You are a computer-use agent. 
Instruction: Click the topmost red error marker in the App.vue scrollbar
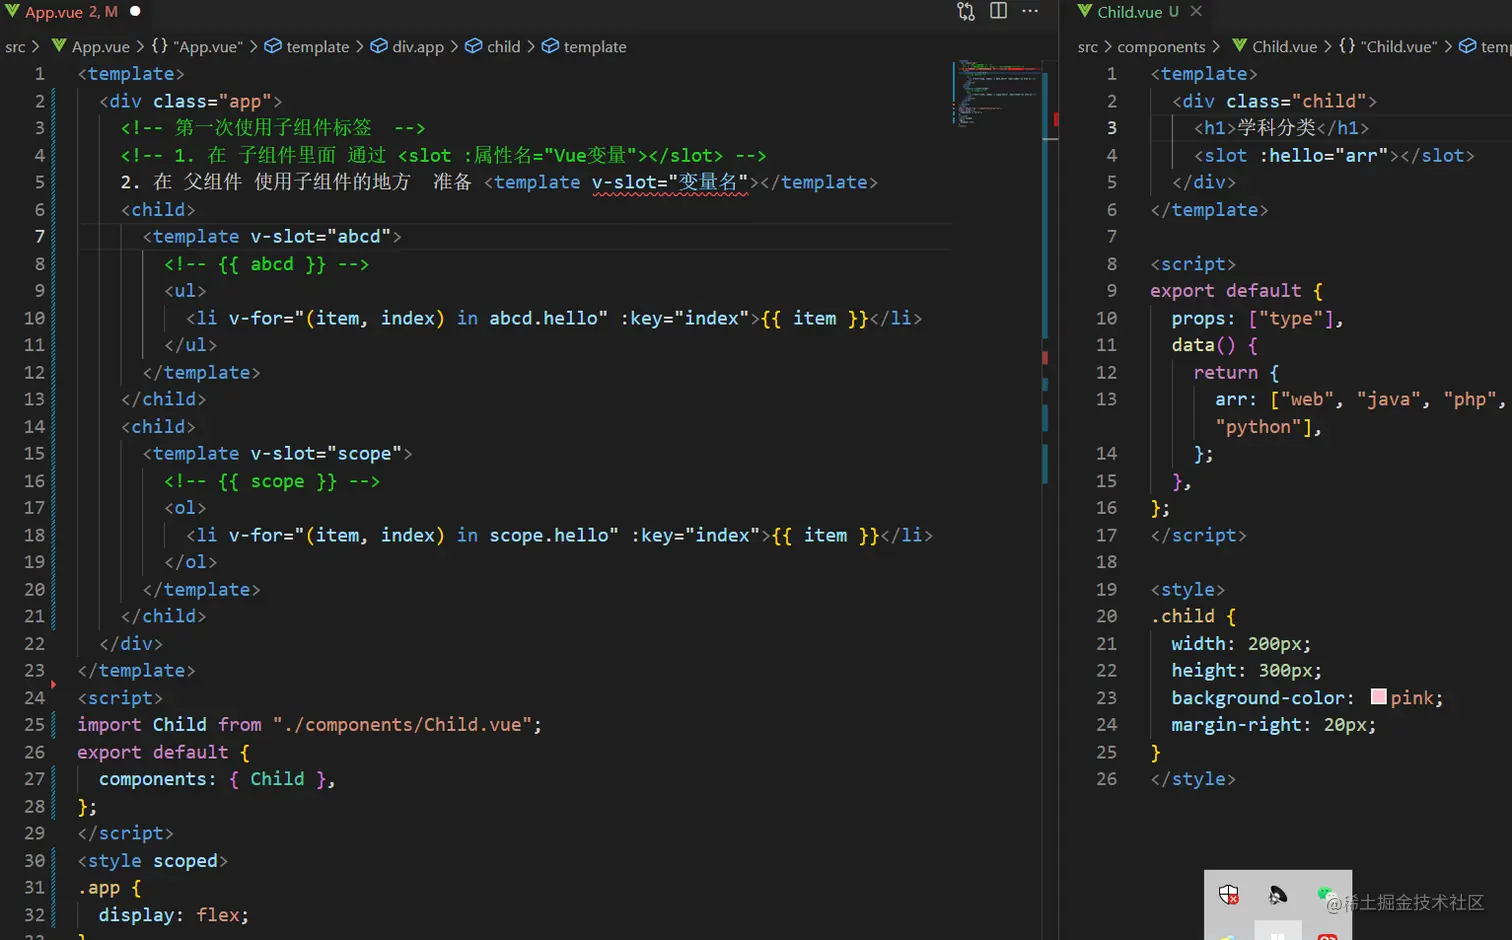point(1055,119)
